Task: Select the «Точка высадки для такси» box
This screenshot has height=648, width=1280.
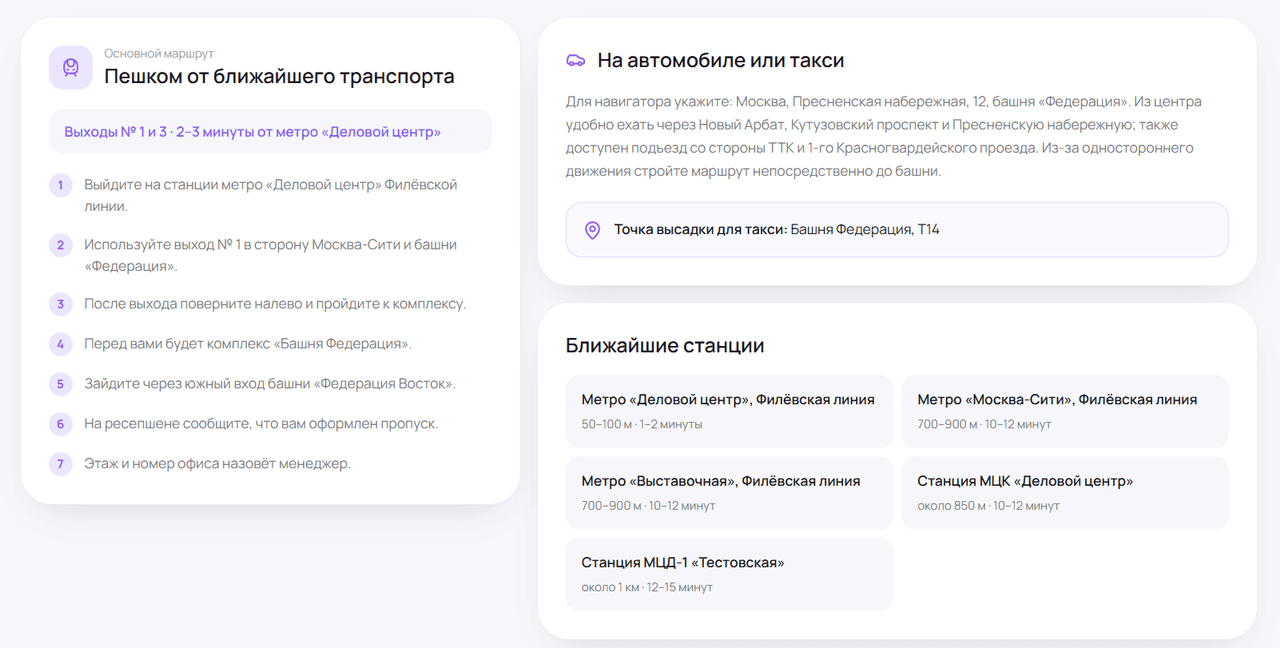Action: [x=897, y=230]
